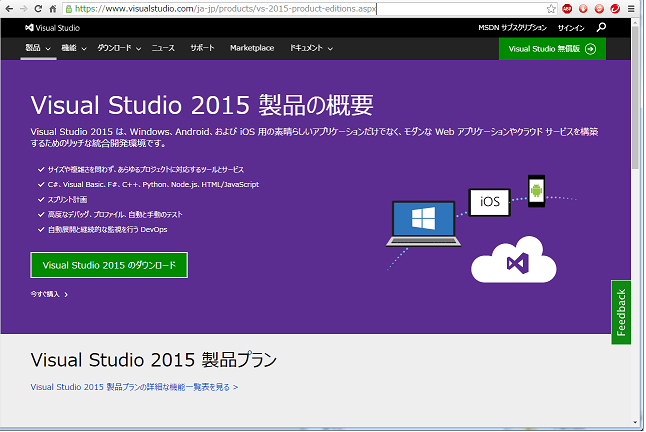Go forward with the browser forward arrow
Screen dimensions: 646x432
(x=23, y=9)
